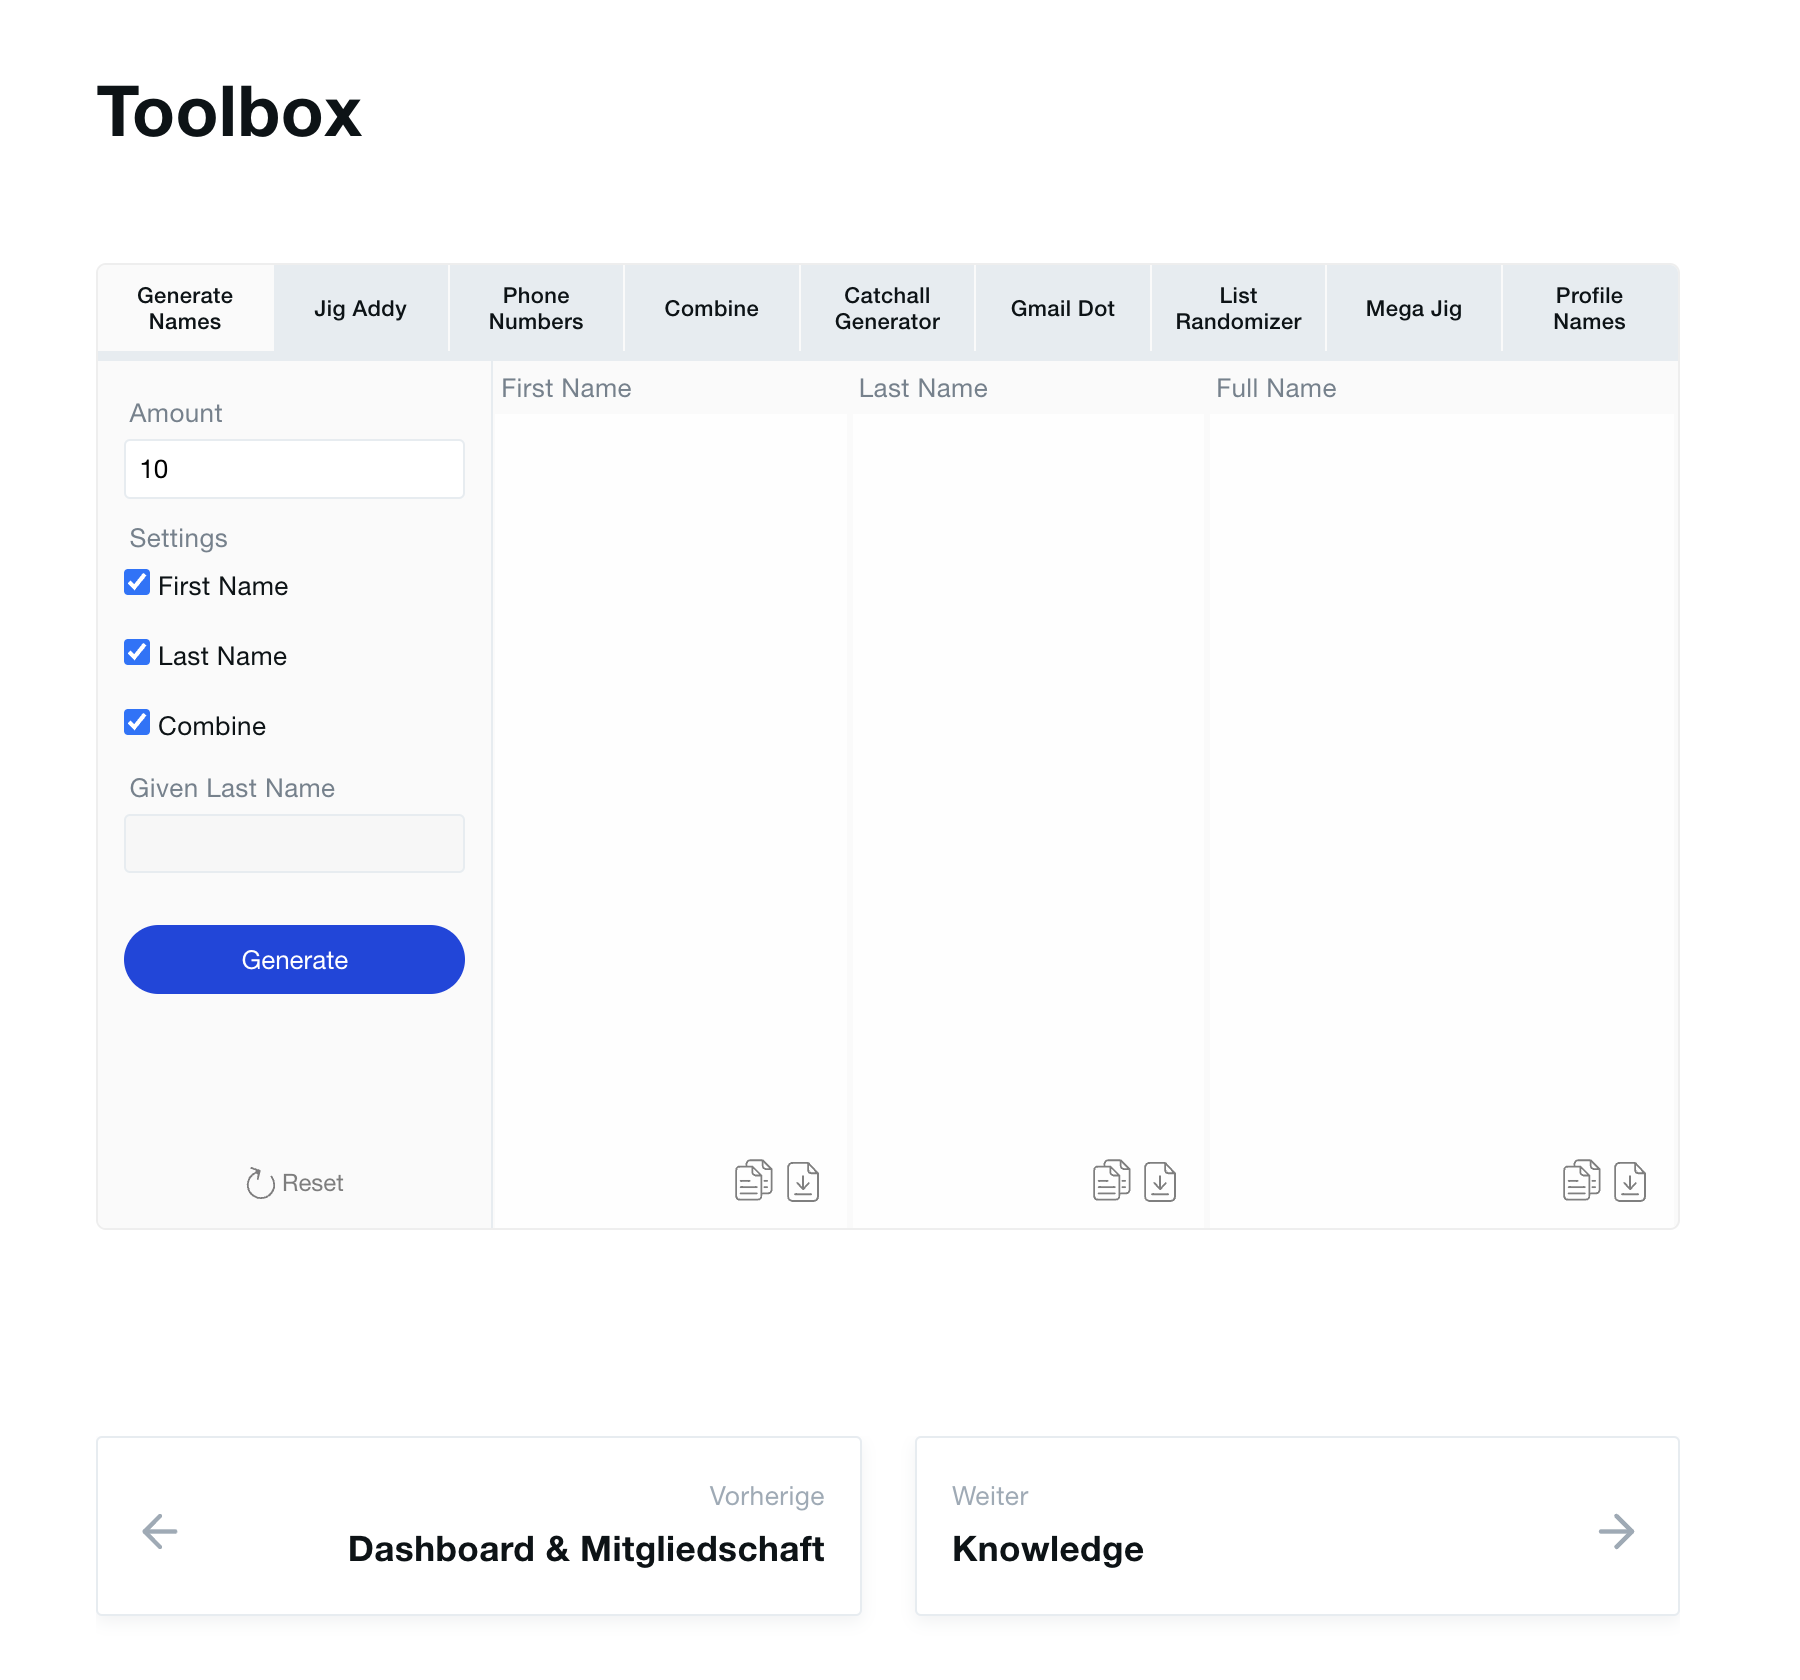Image resolution: width=1800 pixels, height=1680 pixels.
Task: Uncheck the First Name setting
Action: point(136,582)
